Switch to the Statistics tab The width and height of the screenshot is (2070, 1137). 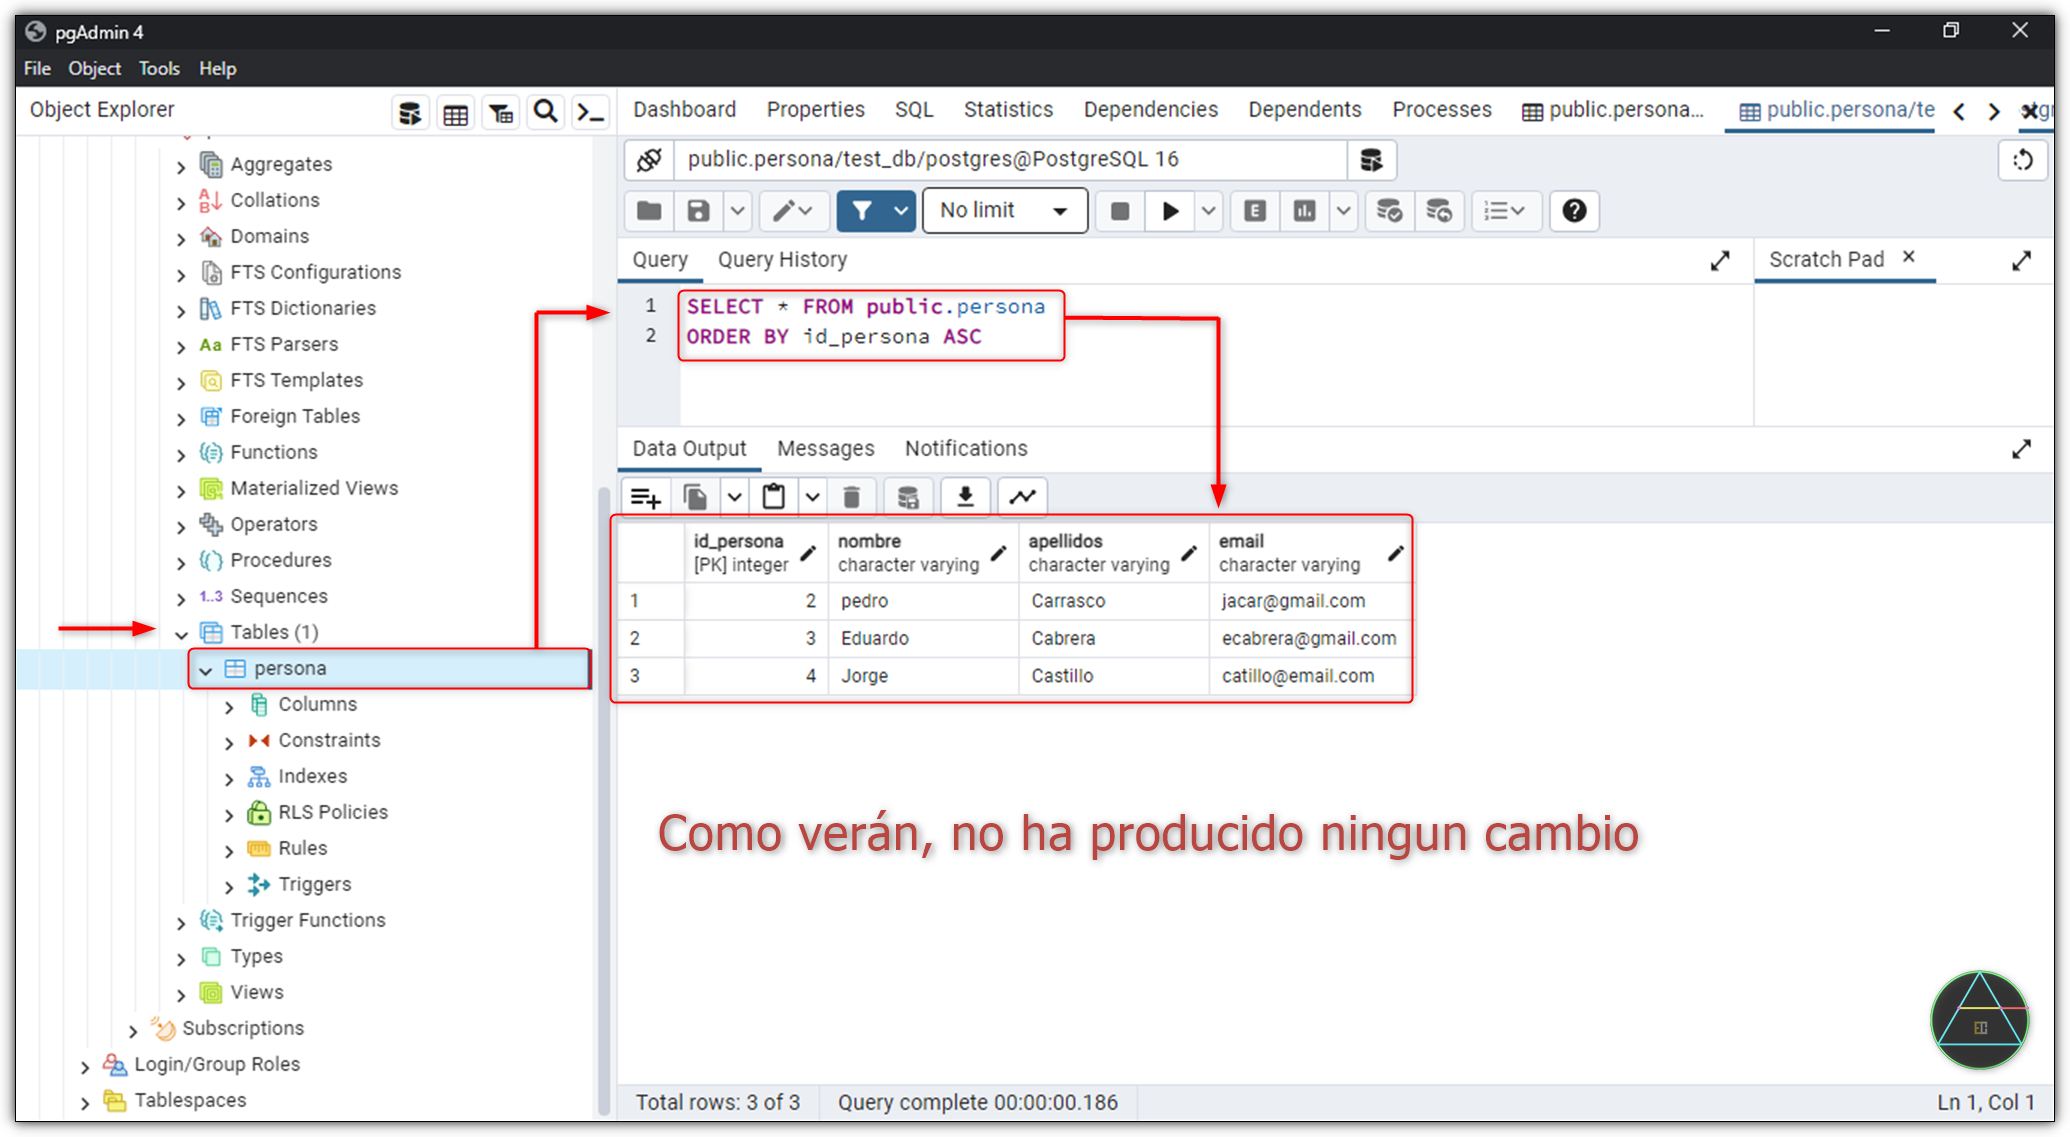point(1008,109)
